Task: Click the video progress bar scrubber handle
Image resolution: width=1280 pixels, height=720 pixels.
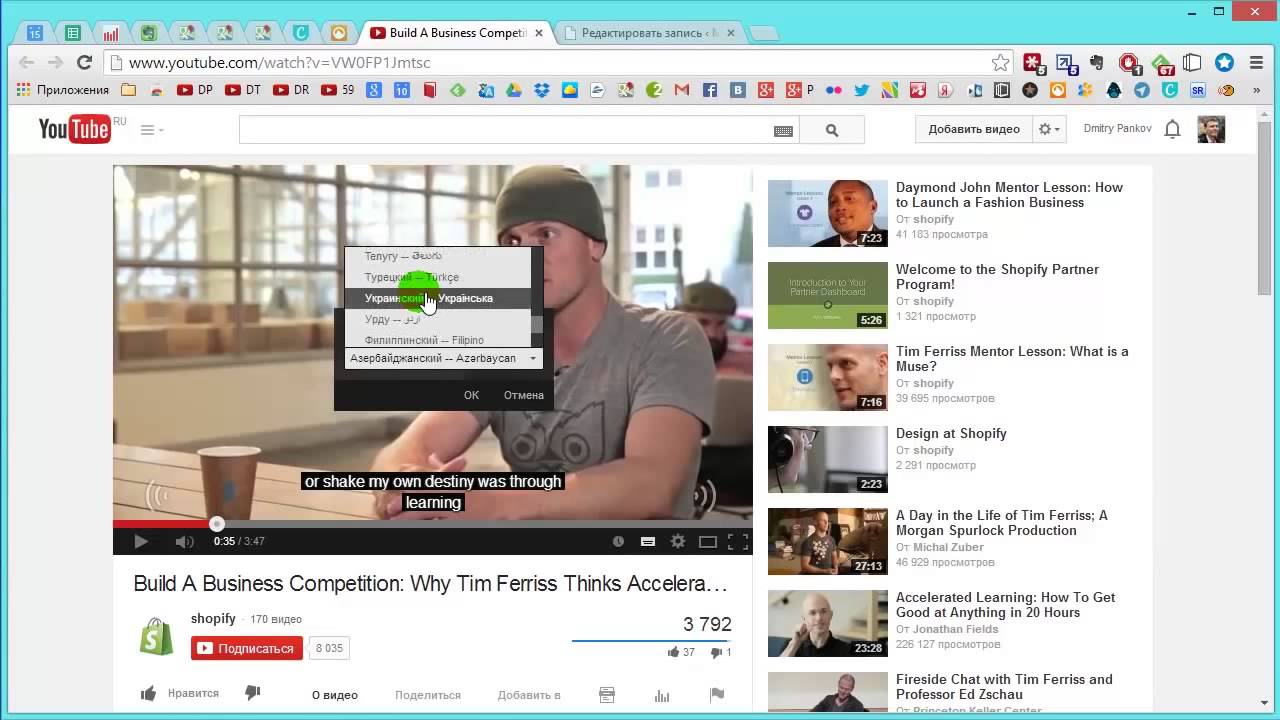Action: click(x=217, y=524)
